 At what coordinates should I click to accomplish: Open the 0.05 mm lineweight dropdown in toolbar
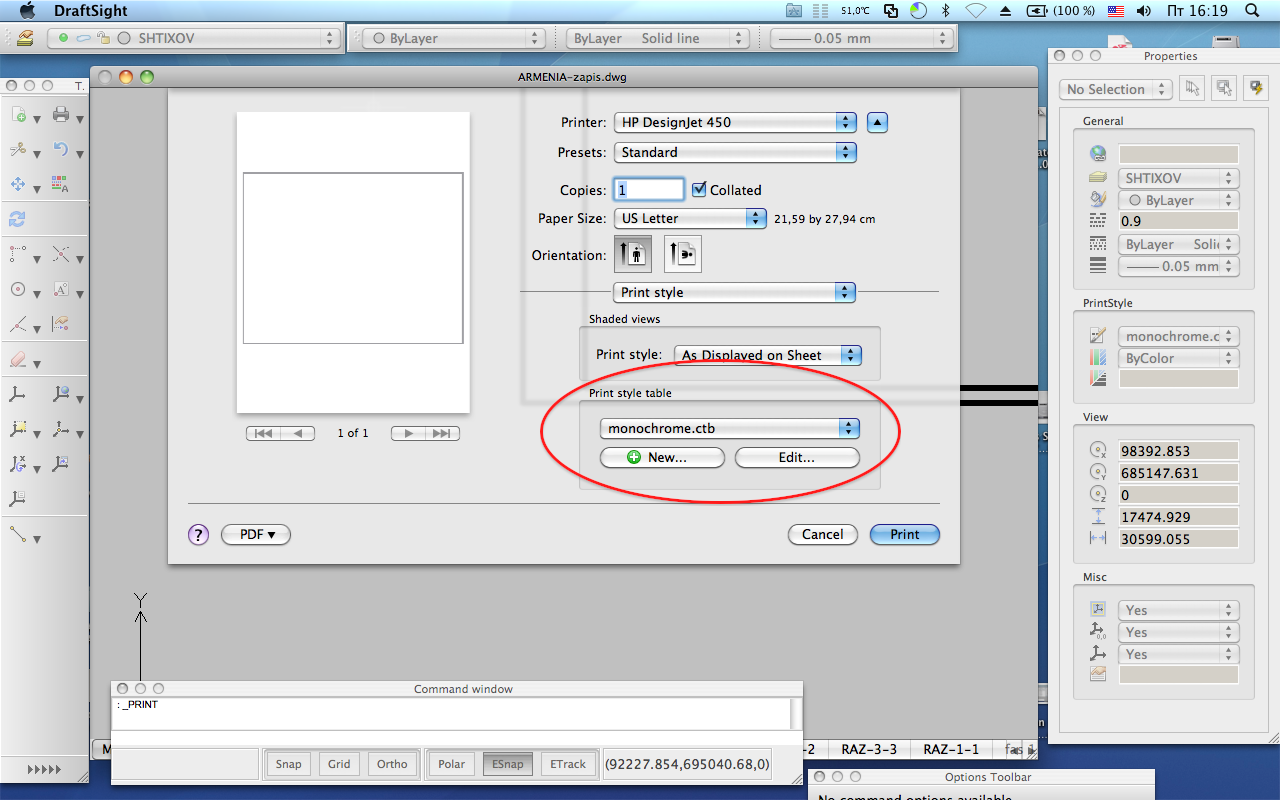pyautogui.click(x=861, y=38)
